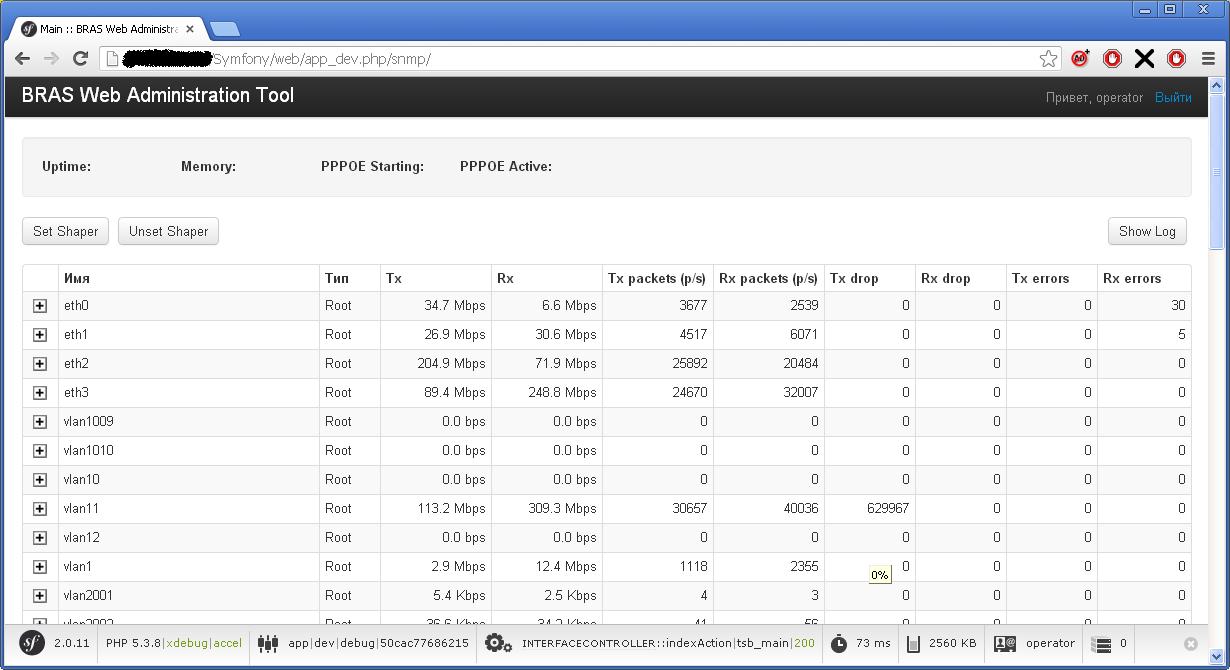Click the Uptime label
Image resolution: width=1230 pixels, height=670 pixels.
pos(66,167)
